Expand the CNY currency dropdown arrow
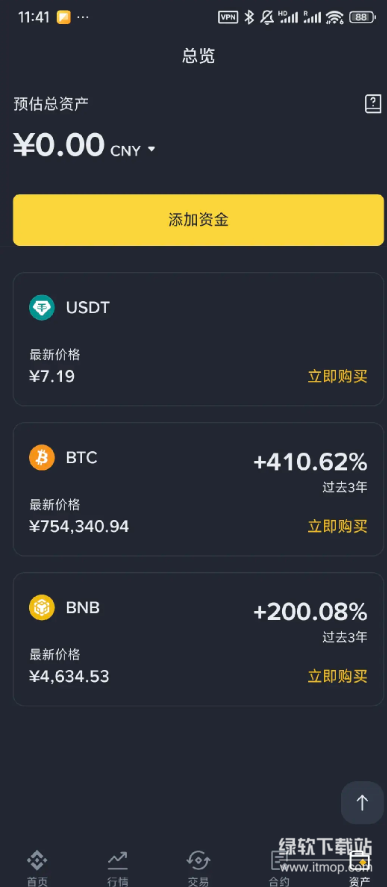The height and width of the screenshot is (887, 387). coord(151,149)
